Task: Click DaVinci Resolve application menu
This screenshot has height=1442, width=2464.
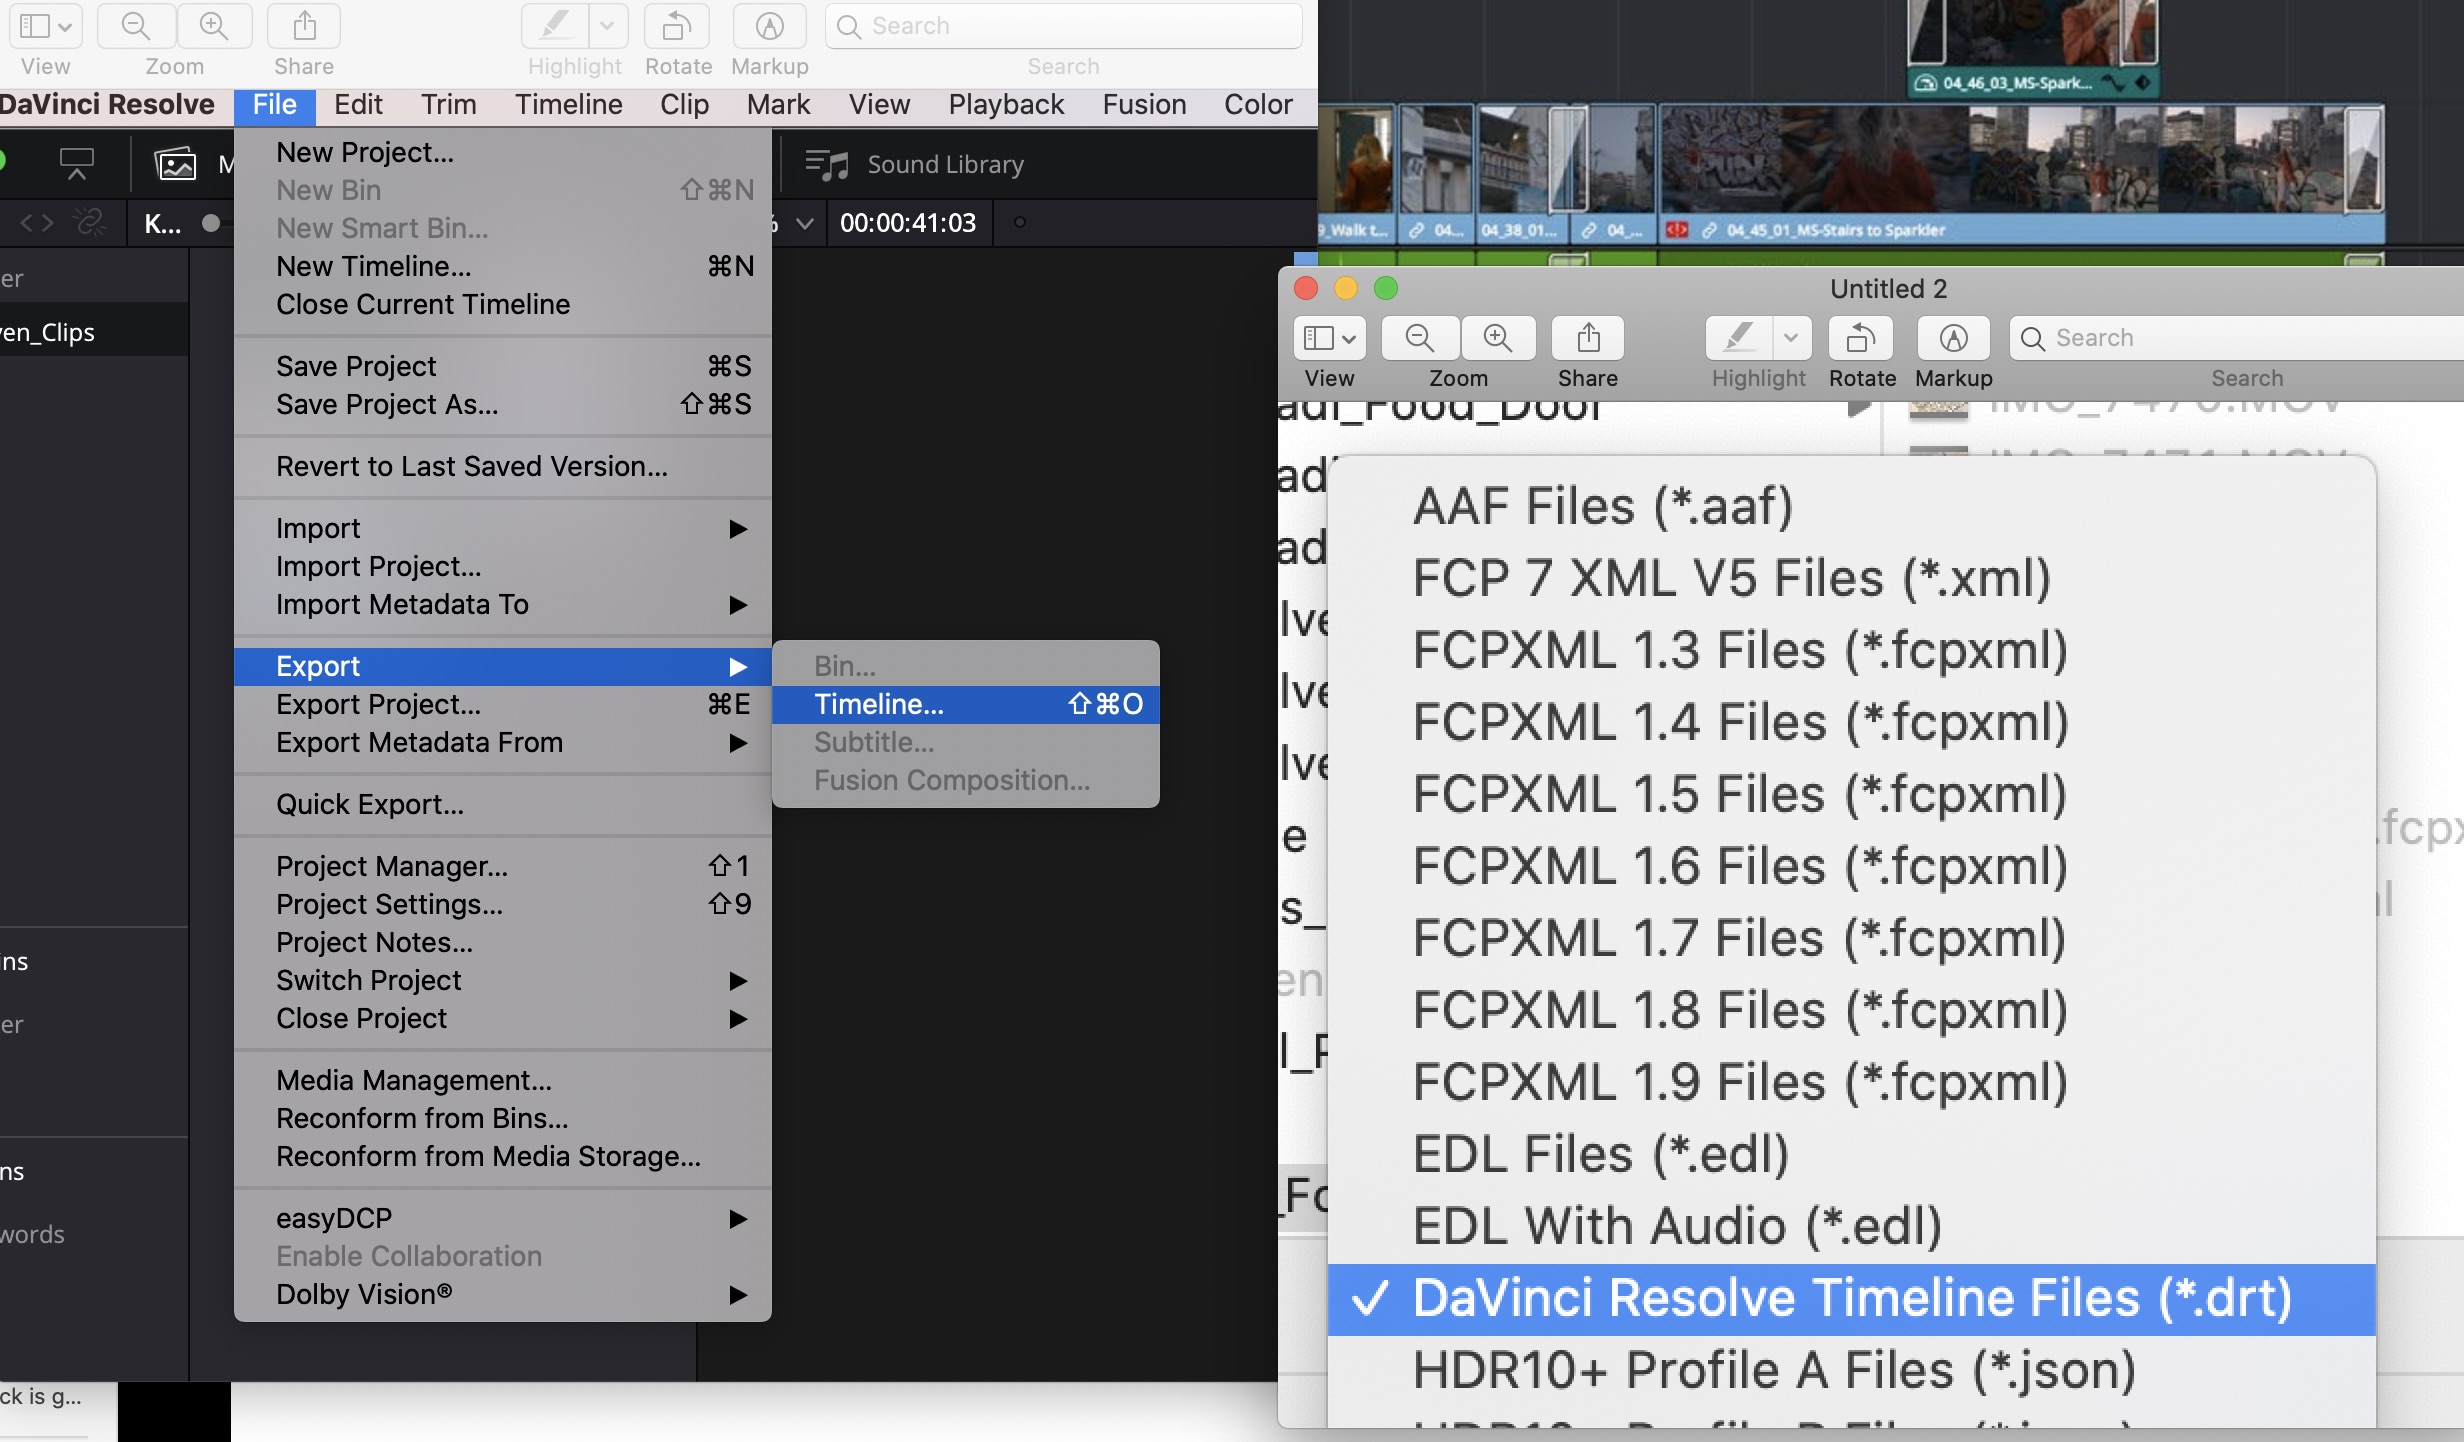Action: click(x=107, y=105)
